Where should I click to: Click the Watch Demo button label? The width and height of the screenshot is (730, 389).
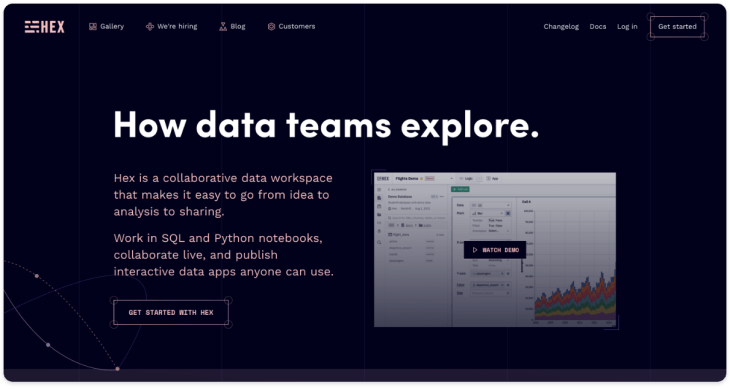(x=500, y=250)
